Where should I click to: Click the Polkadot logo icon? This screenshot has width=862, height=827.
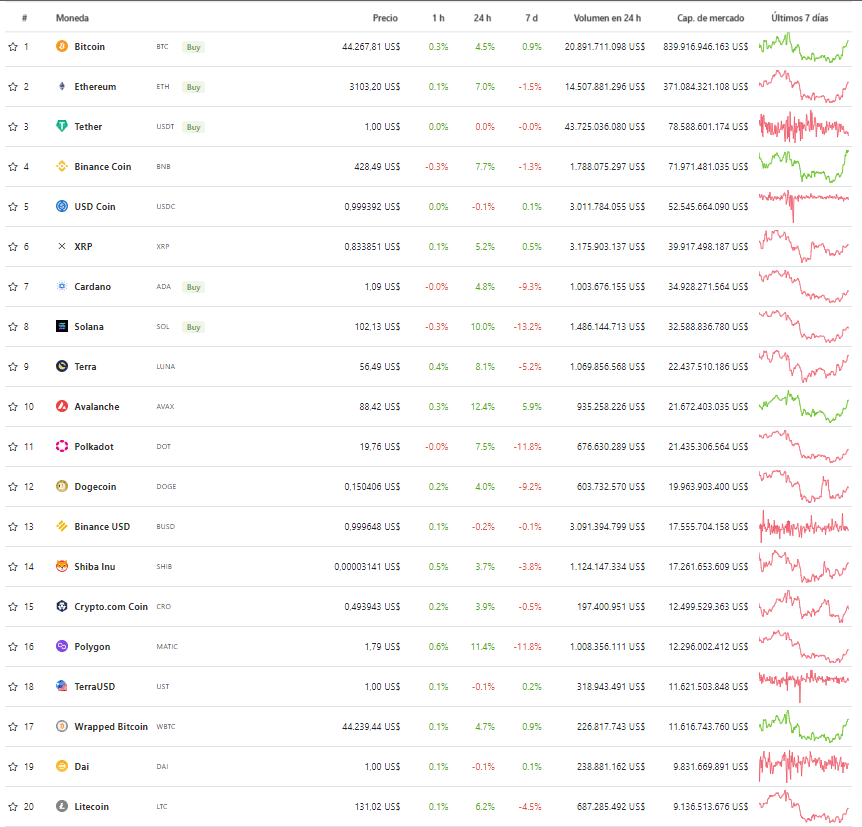click(62, 446)
